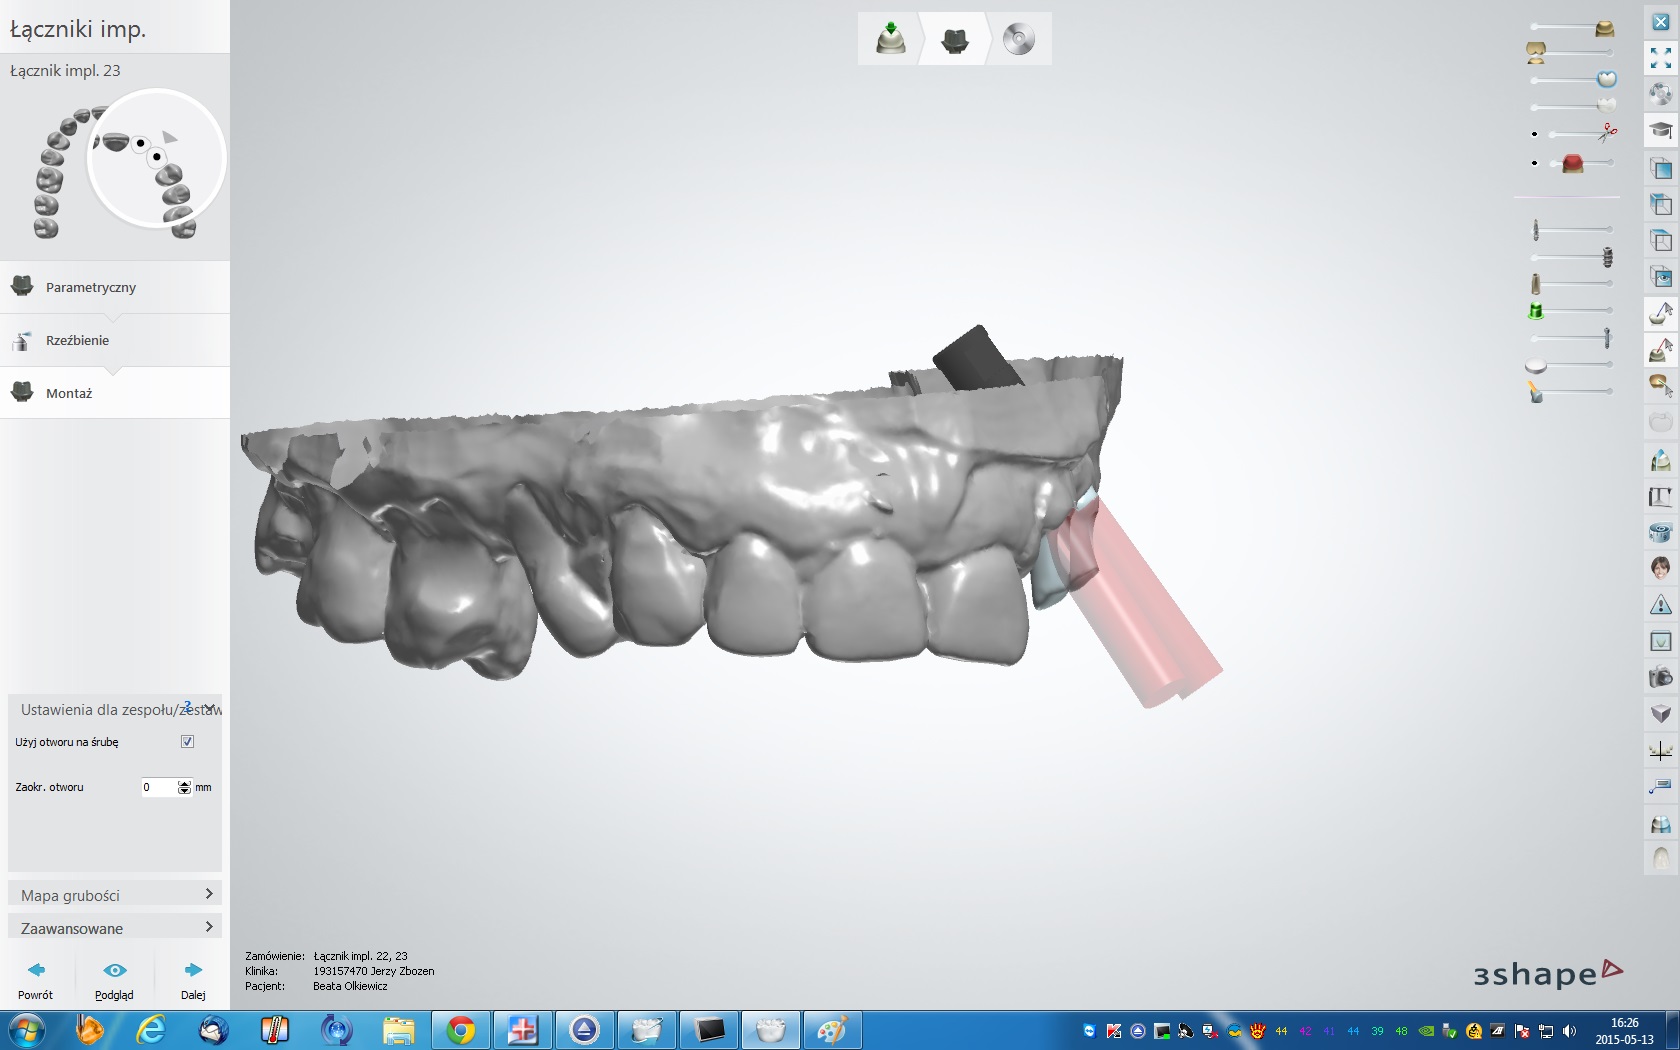Click the eye cube view icon
Image resolution: width=1680 pixels, height=1050 pixels.
pyautogui.click(x=1660, y=277)
